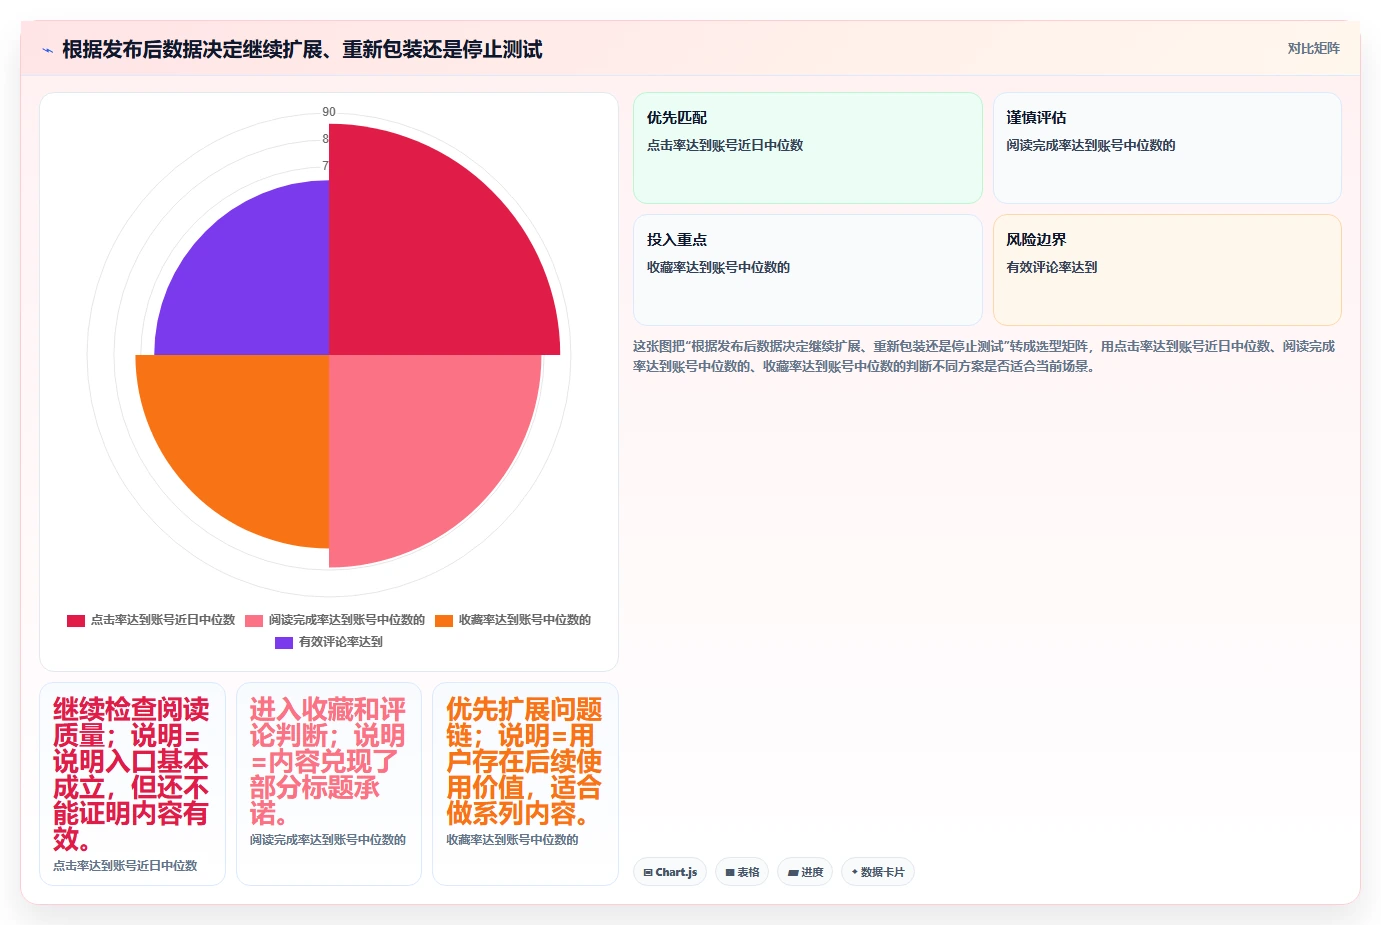
Task: Click the chart axis label 90
Action: tap(329, 112)
